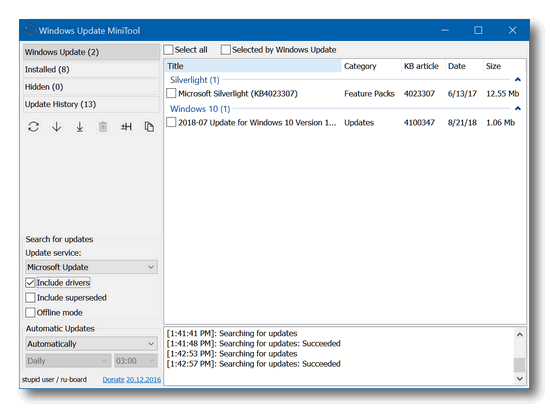The height and width of the screenshot is (409, 550).
Task: Open the Daily schedule dropdown
Action: (x=68, y=361)
